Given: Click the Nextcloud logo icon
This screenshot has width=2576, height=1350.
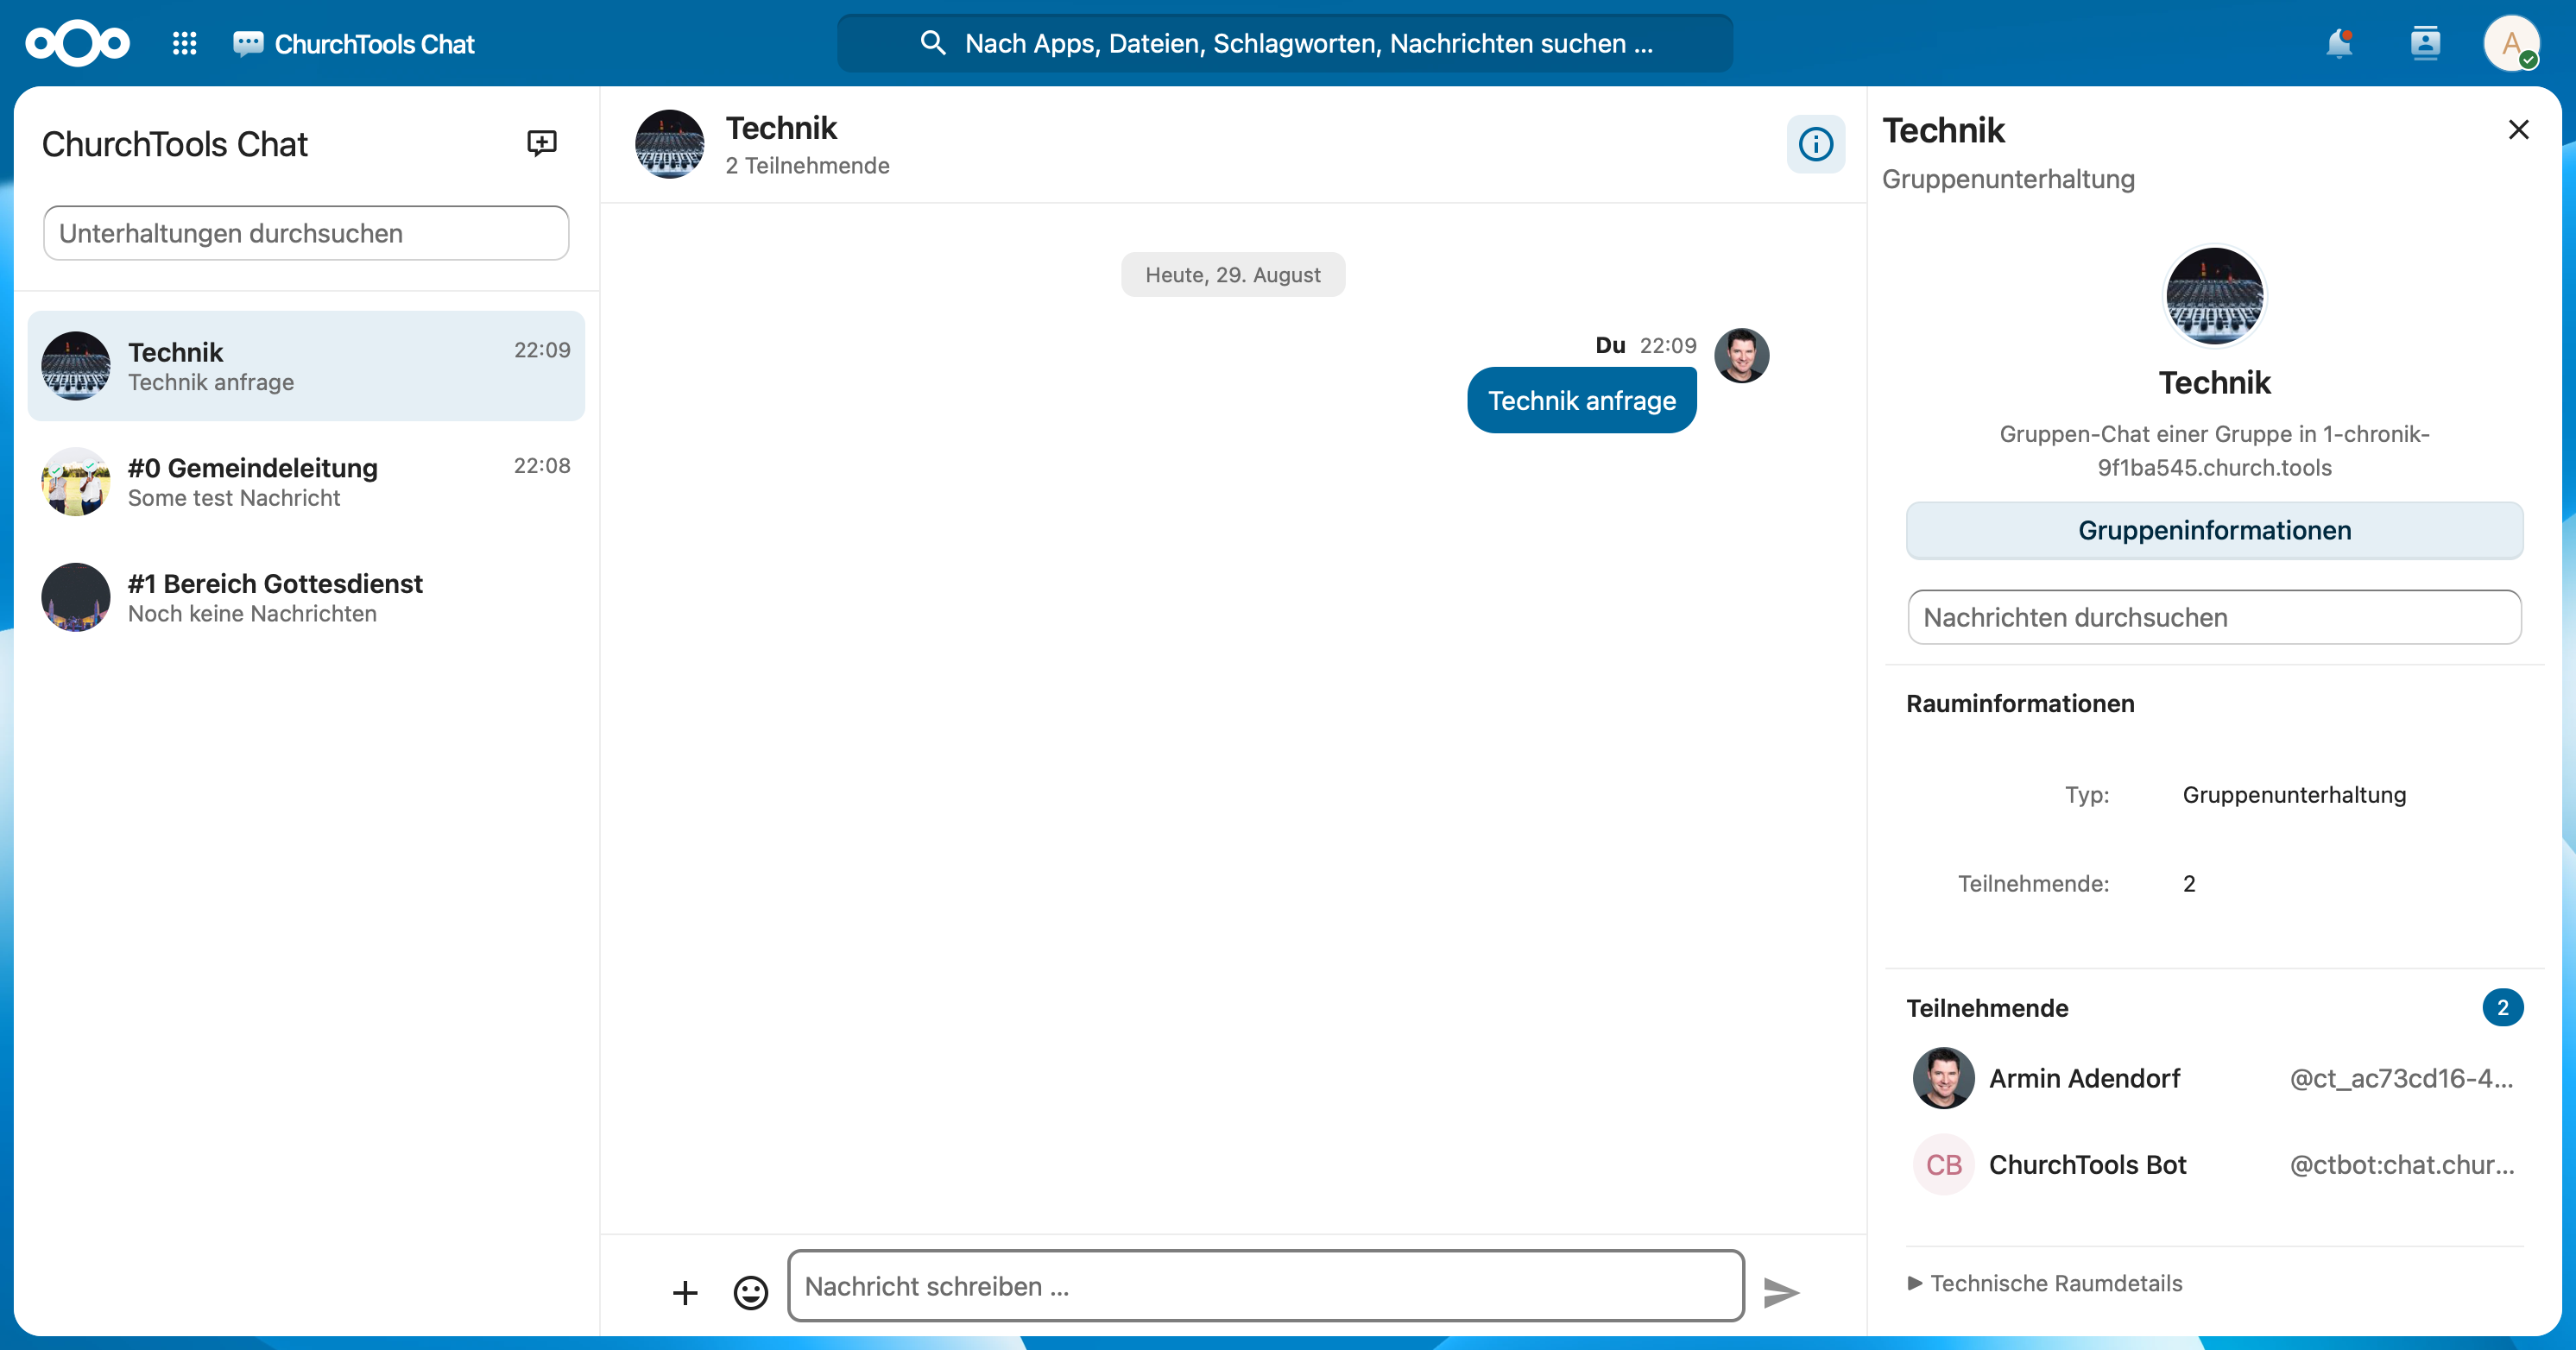Looking at the screenshot, I should pos(77,43).
